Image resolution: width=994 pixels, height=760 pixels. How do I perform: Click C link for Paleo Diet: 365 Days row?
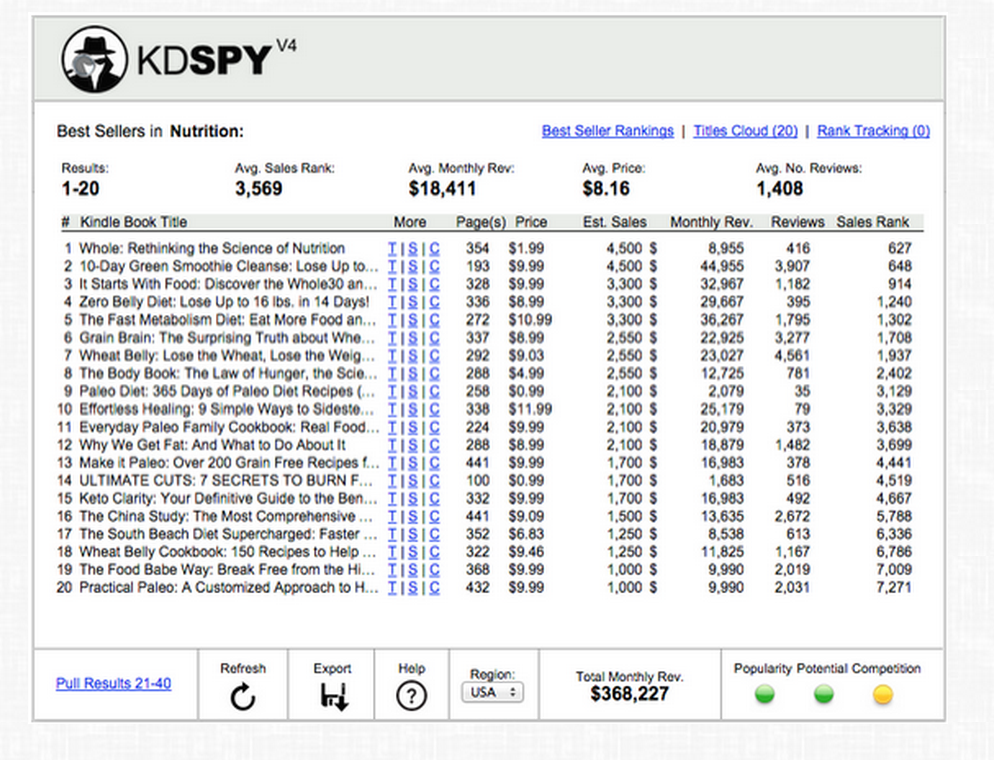[x=434, y=391]
